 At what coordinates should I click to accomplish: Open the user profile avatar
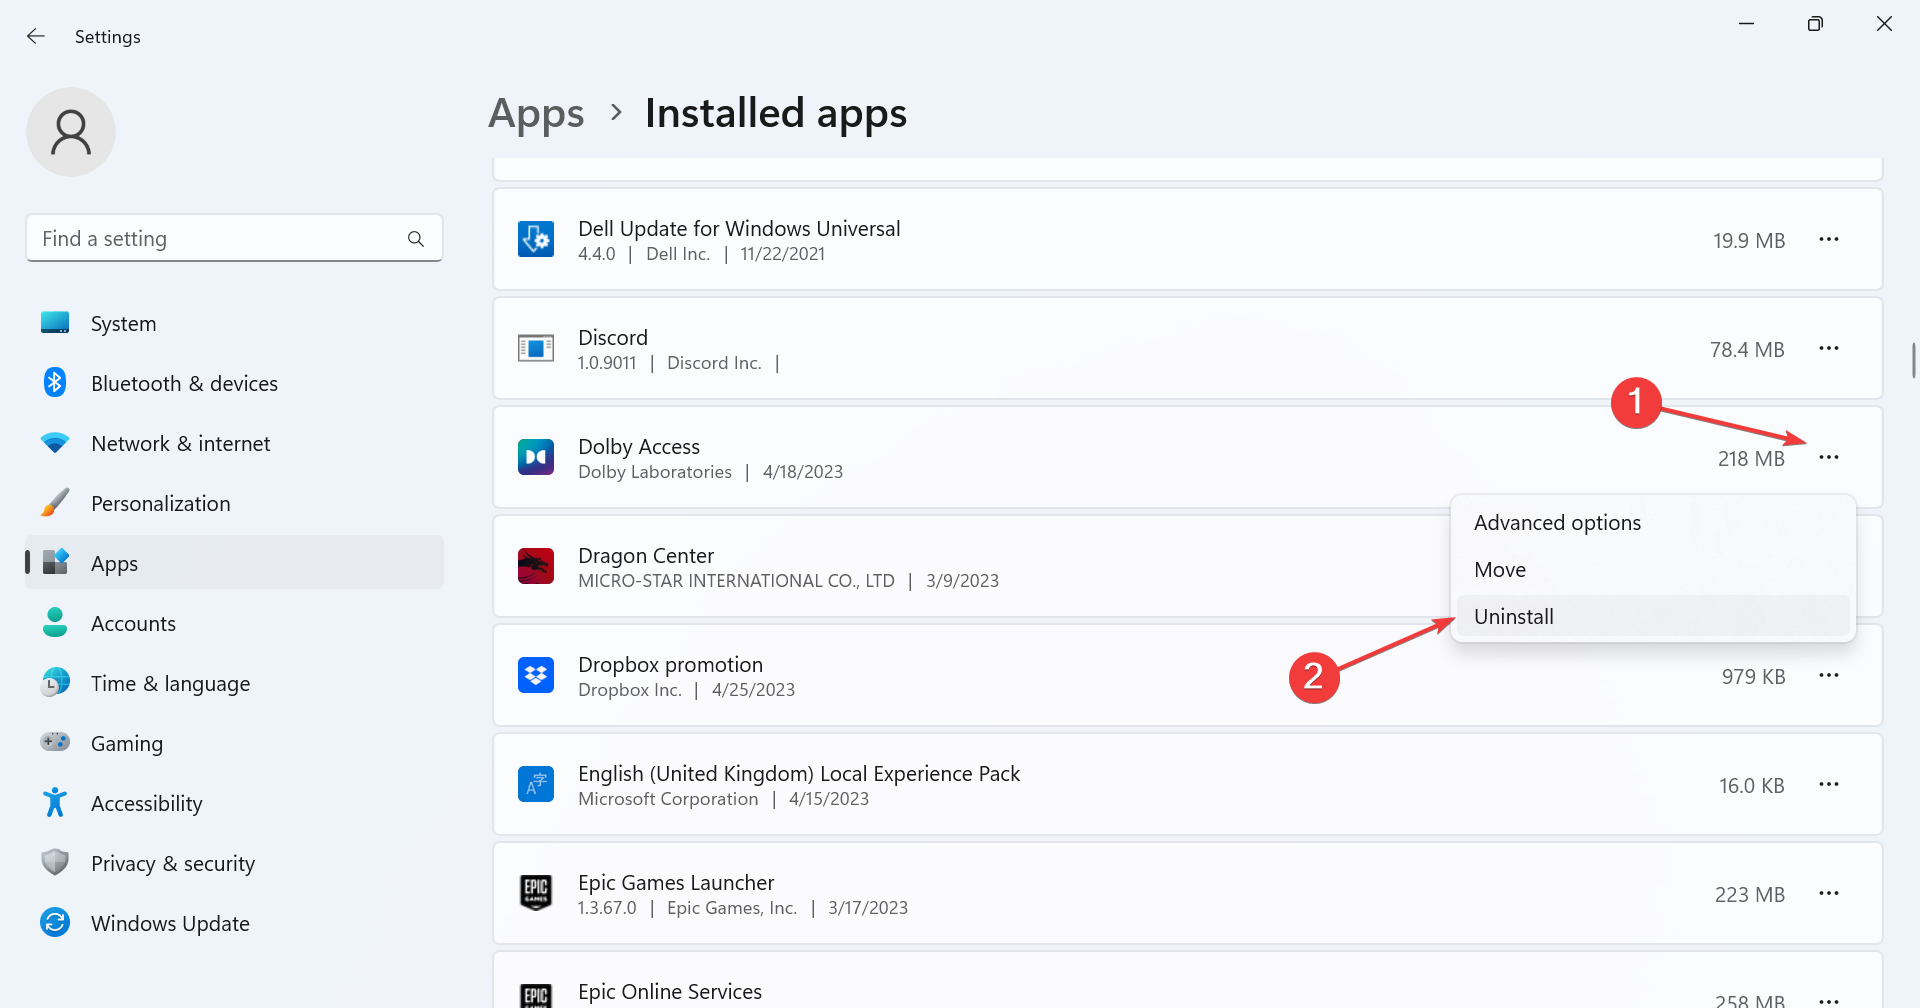point(71,132)
